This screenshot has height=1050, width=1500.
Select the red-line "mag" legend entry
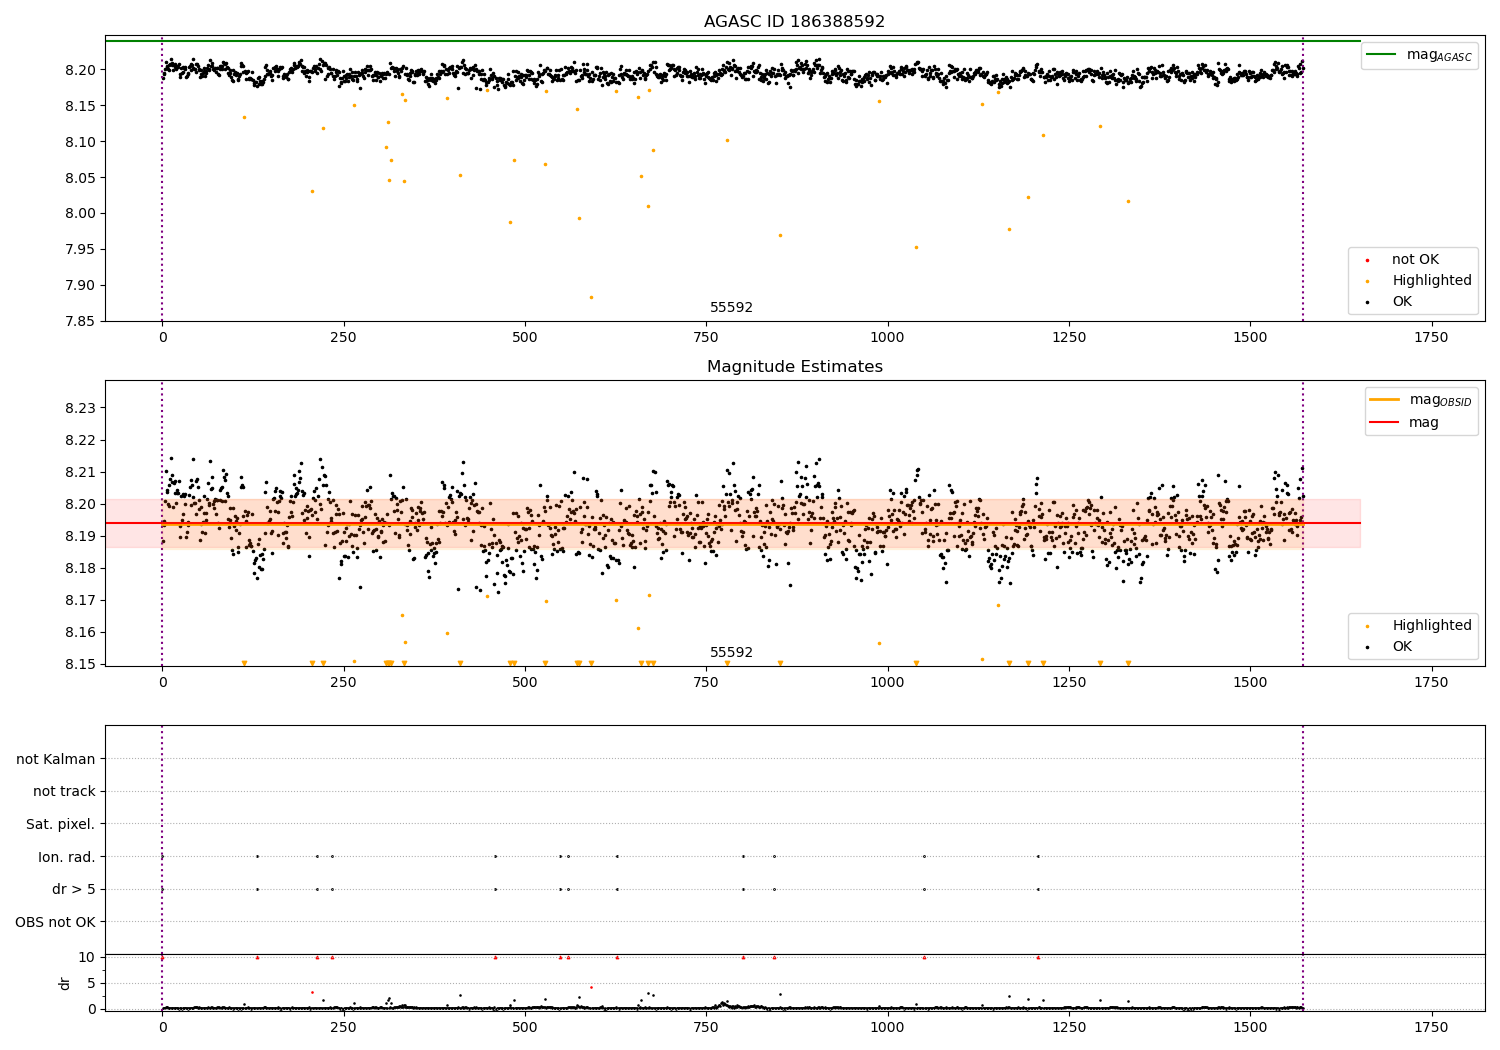click(x=1404, y=423)
